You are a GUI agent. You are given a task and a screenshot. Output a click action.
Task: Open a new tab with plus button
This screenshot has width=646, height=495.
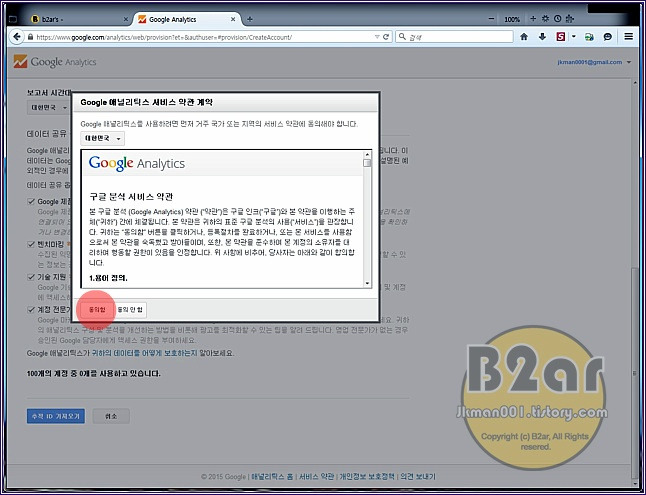[250, 19]
